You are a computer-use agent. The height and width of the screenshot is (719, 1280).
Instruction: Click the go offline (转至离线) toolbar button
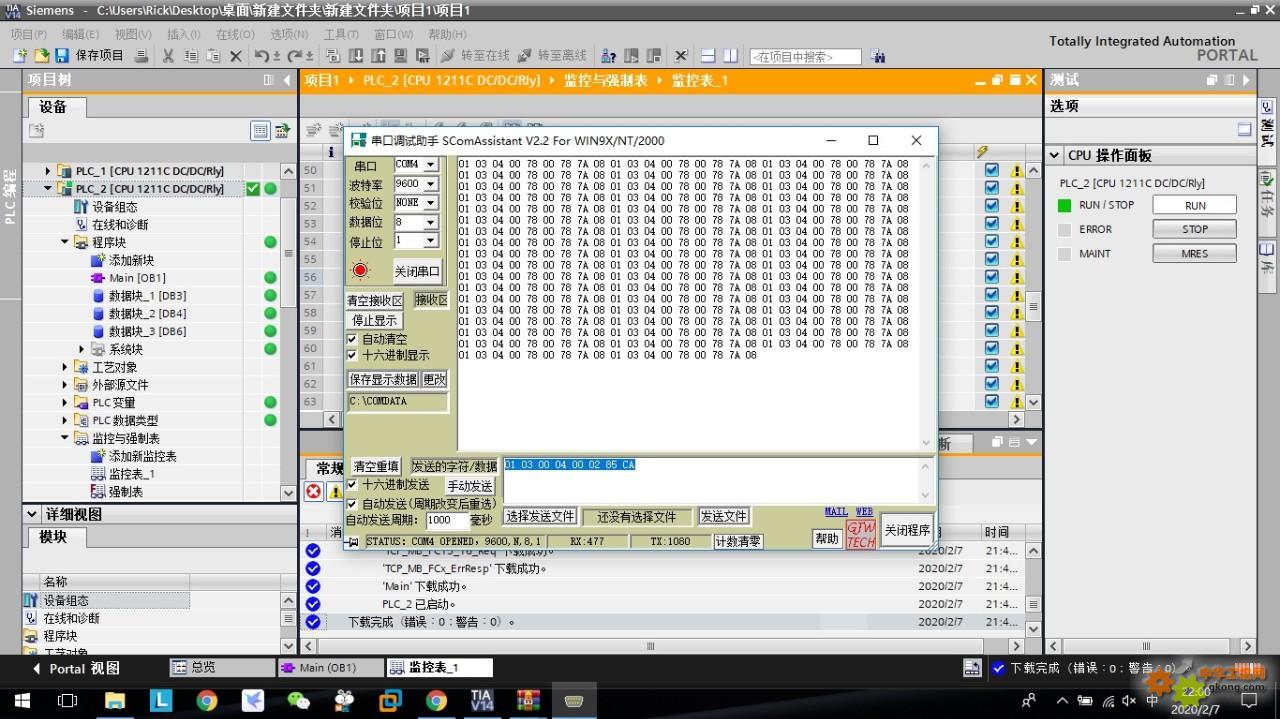551,56
